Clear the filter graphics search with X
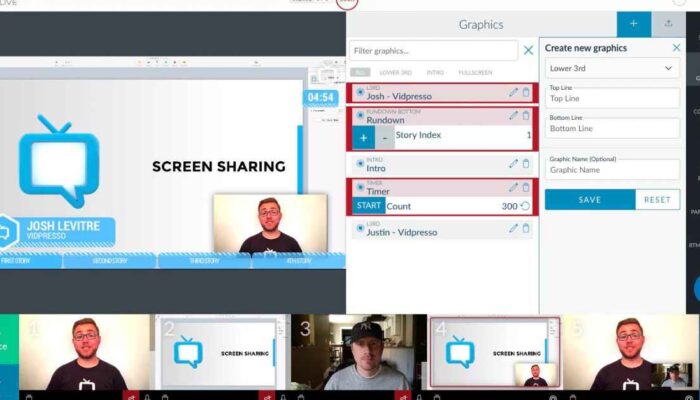700x400 pixels. point(528,50)
